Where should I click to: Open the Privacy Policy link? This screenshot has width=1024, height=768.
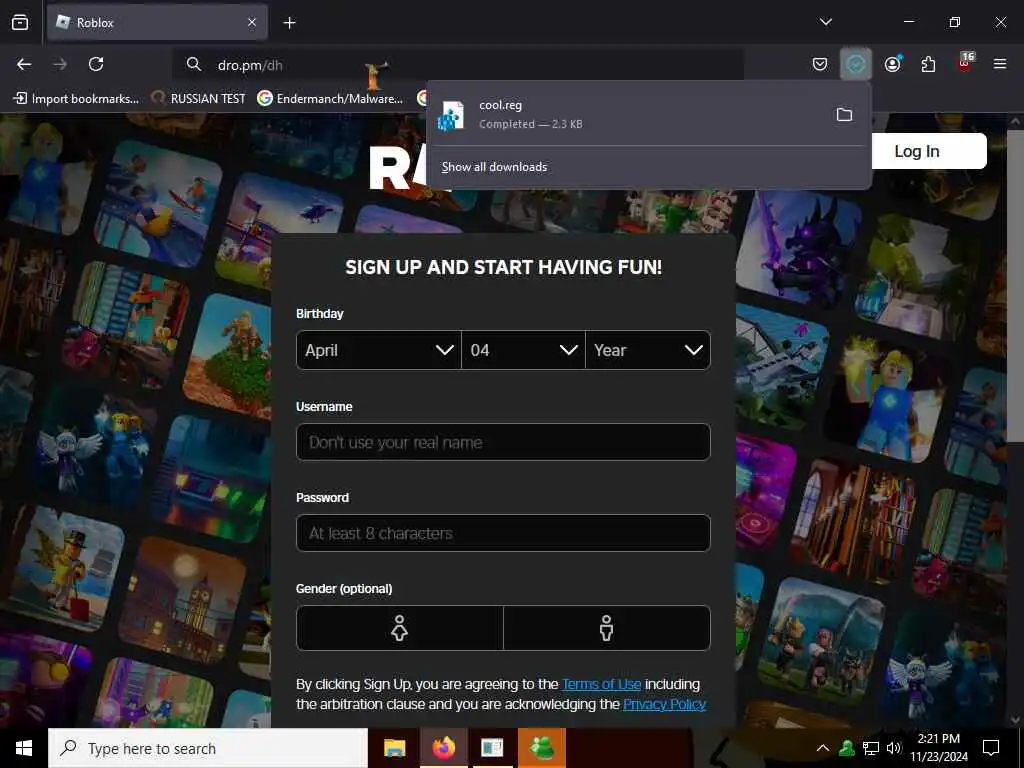(x=664, y=704)
